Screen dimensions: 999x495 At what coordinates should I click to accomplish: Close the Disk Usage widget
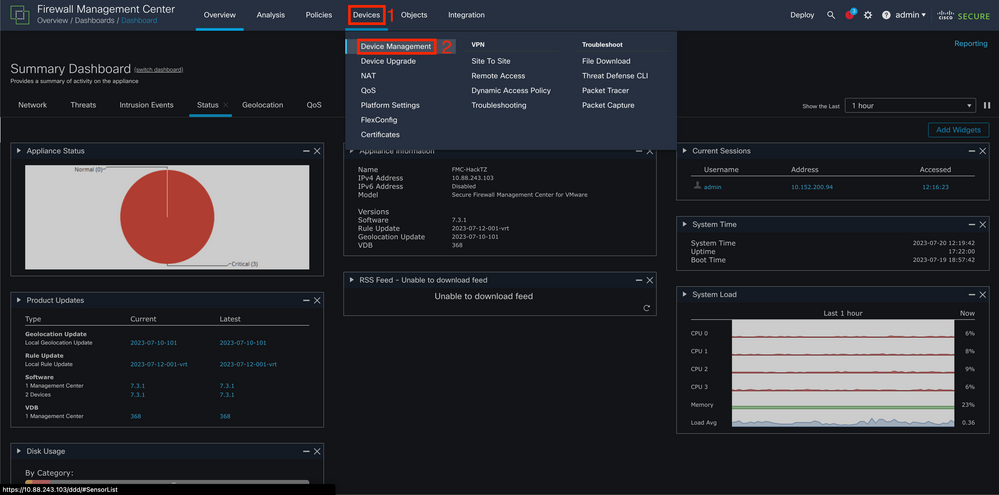[x=317, y=451]
